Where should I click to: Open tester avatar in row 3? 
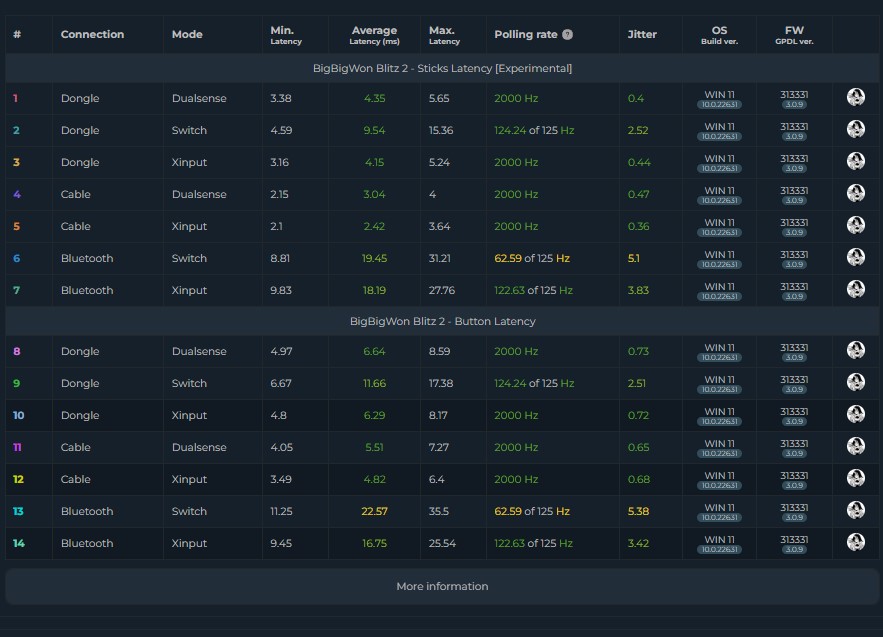pos(855,162)
